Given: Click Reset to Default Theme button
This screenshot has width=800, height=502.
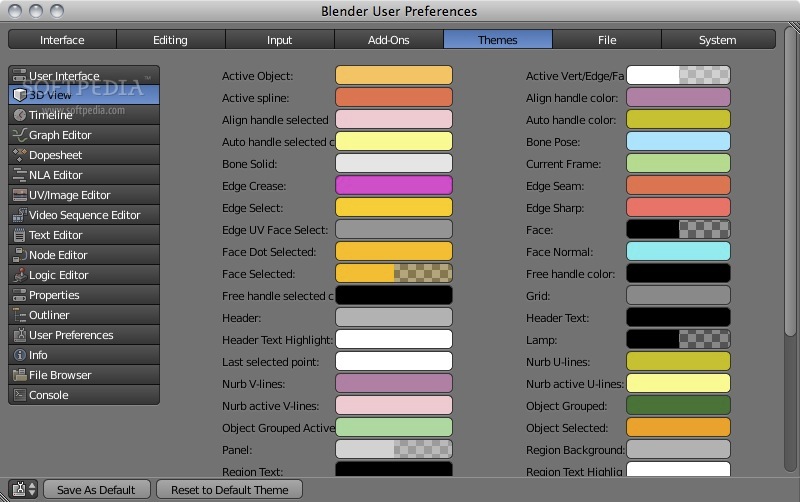Looking at the screenshot, I should coord(230,489).
